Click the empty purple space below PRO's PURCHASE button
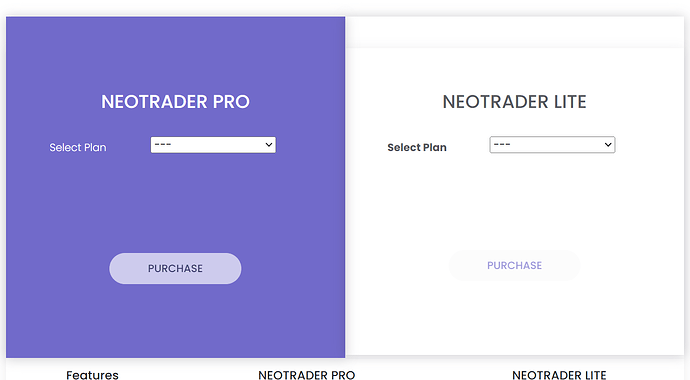Image resolution: width=690 pixels, height=380 pixels. 175,320
